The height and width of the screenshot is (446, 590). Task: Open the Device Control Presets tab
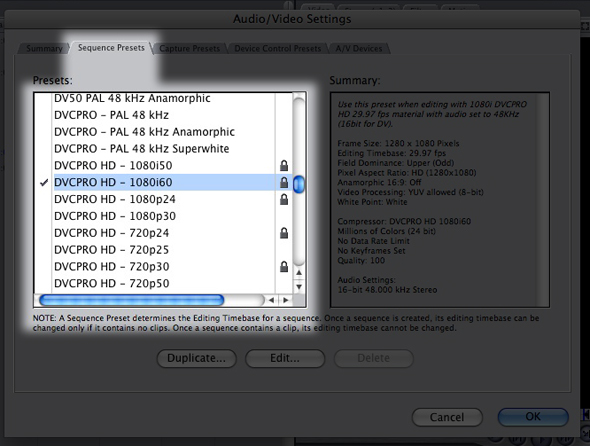(278, 49)
